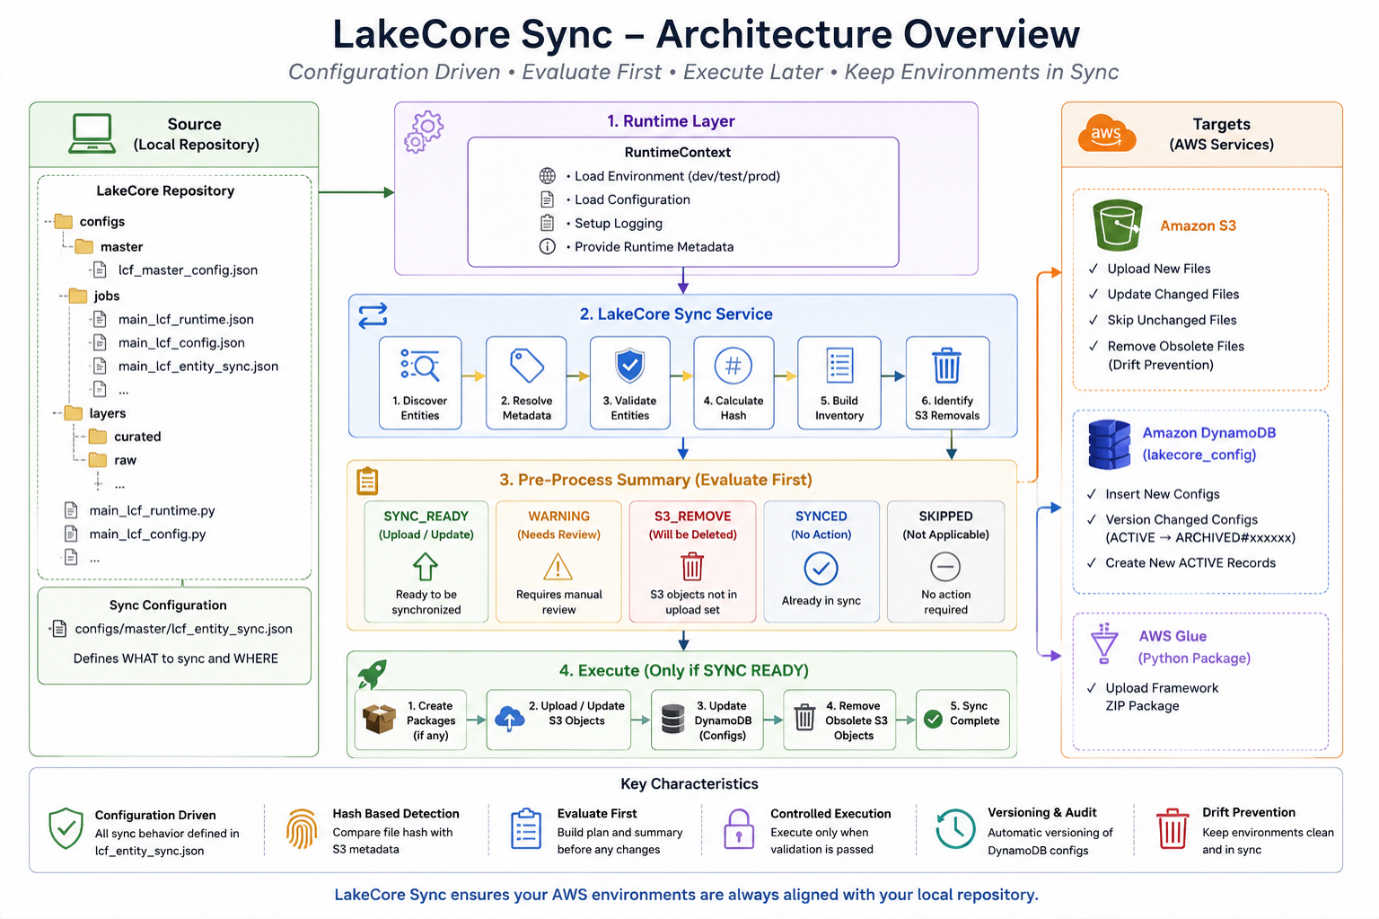1379x919 pixels.
Task: Click the AWS cloud logo icon
Action: (1107, 133)
